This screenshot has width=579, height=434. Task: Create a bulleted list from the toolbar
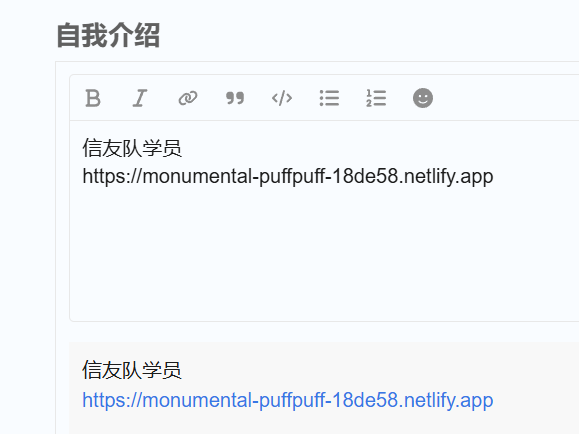[329, 98]
